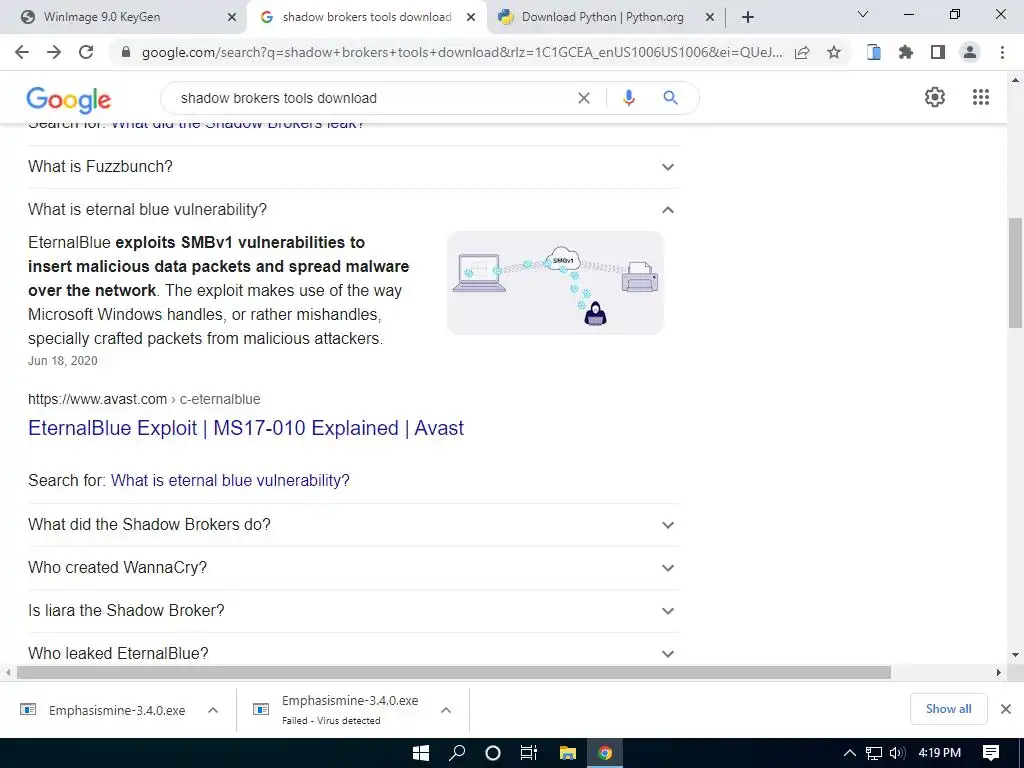Open the volume tray icon
Image resolution: width=1024 pixels, height=768 pixels.
tap(897, 753)
